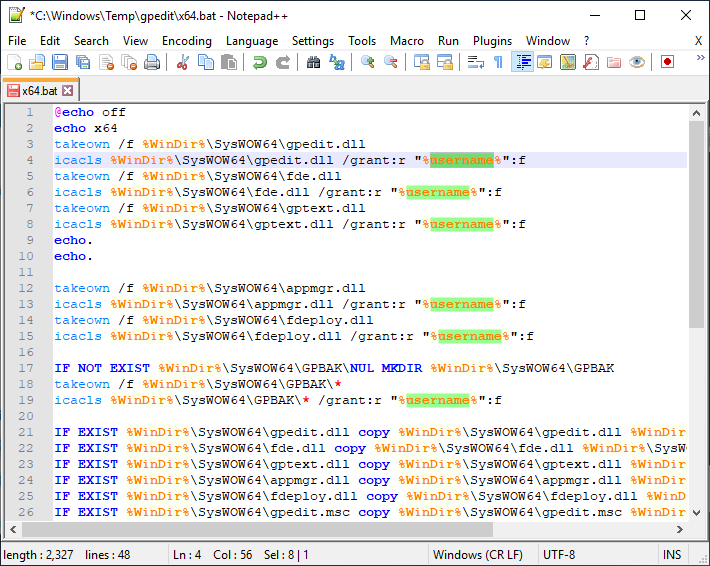
Task: Click the Print icon in toolbar
Action: (152, 62)
